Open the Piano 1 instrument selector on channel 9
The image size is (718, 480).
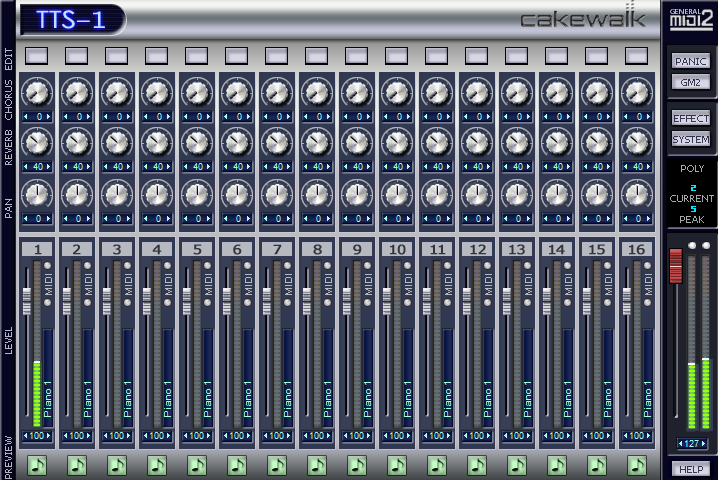pyautogui.click(x=368, y=377)
